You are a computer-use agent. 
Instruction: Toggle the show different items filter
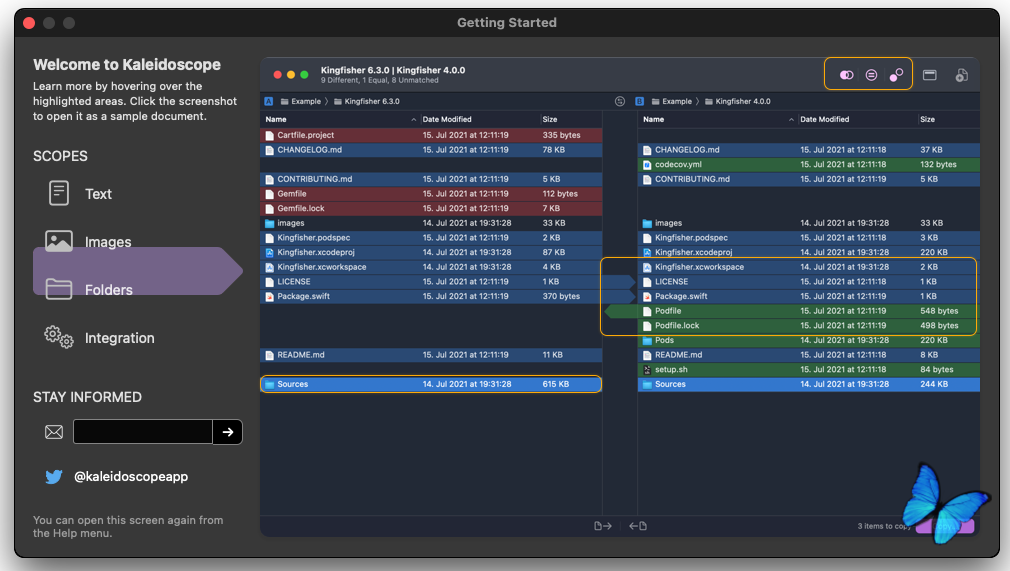(x=847, y=75)
